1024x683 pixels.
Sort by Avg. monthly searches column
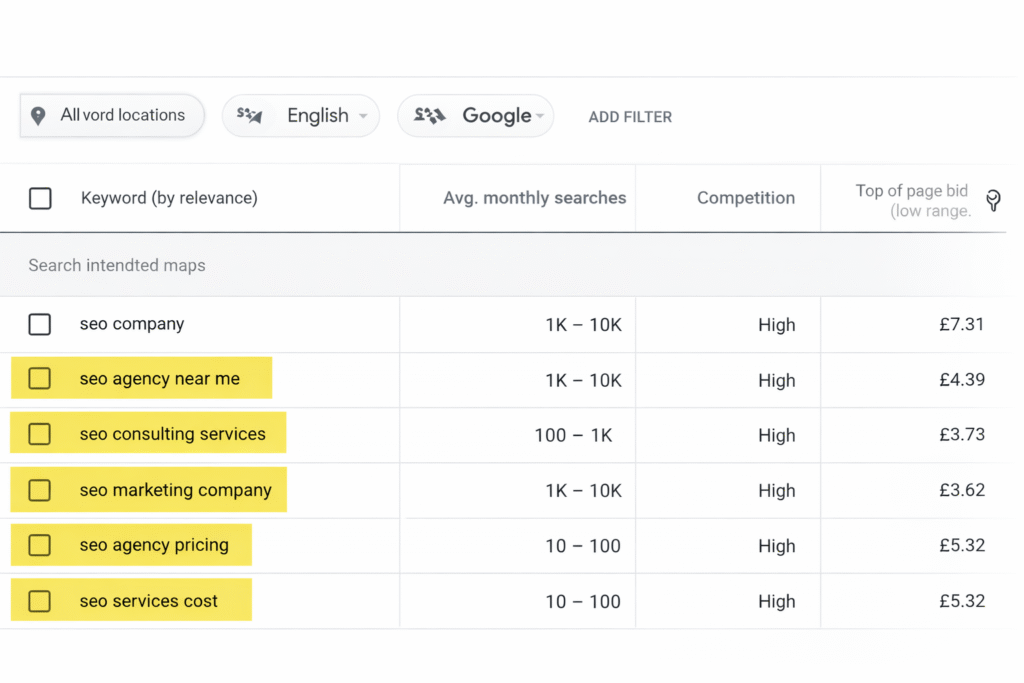534,198
